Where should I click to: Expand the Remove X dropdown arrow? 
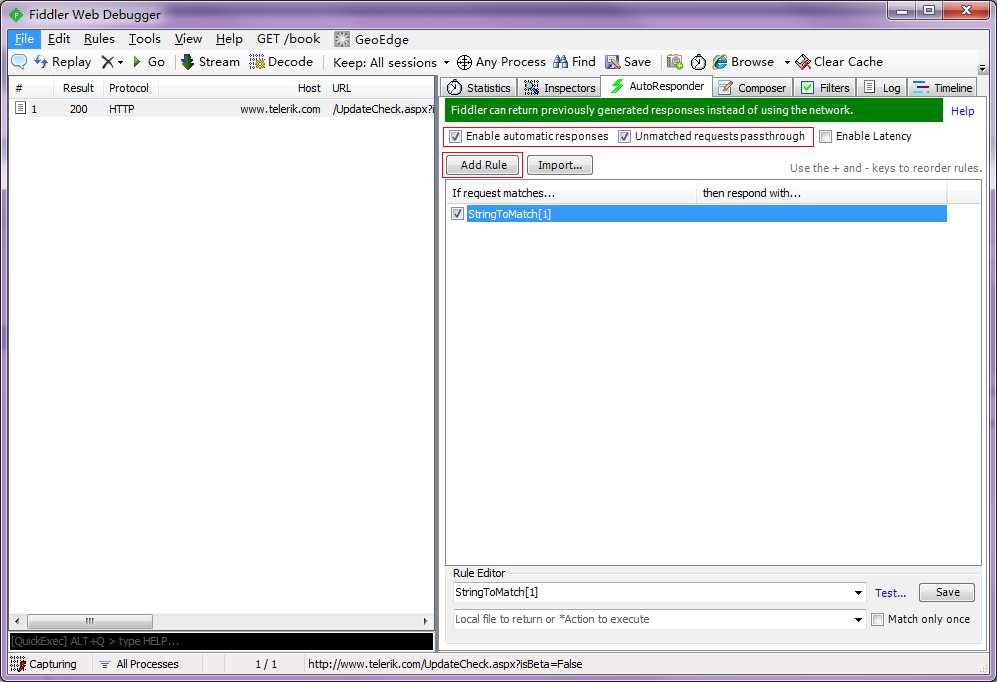pyautogui.click(x=120, y=62)
